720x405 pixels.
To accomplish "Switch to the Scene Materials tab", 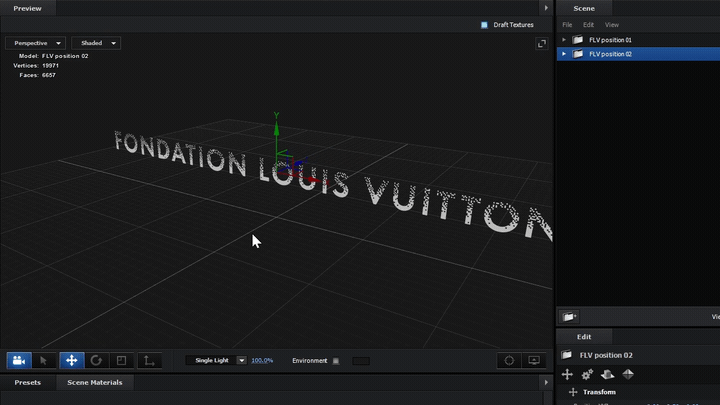I will pos(95,382).
